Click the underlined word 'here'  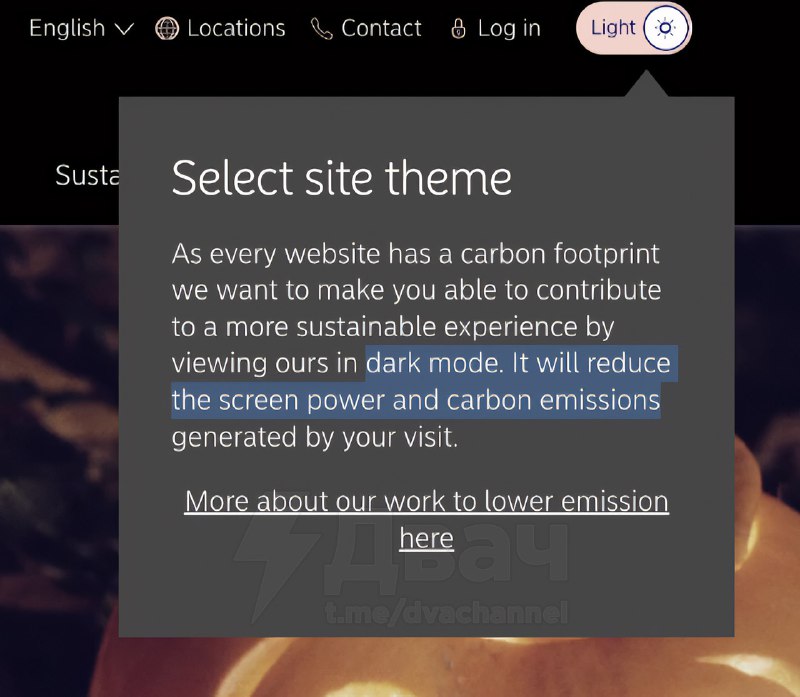coord(426,539)
